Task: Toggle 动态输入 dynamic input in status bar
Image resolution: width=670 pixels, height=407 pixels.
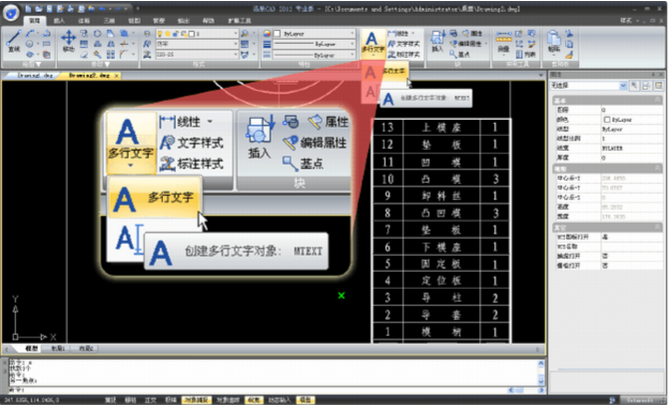Action: 279,400
